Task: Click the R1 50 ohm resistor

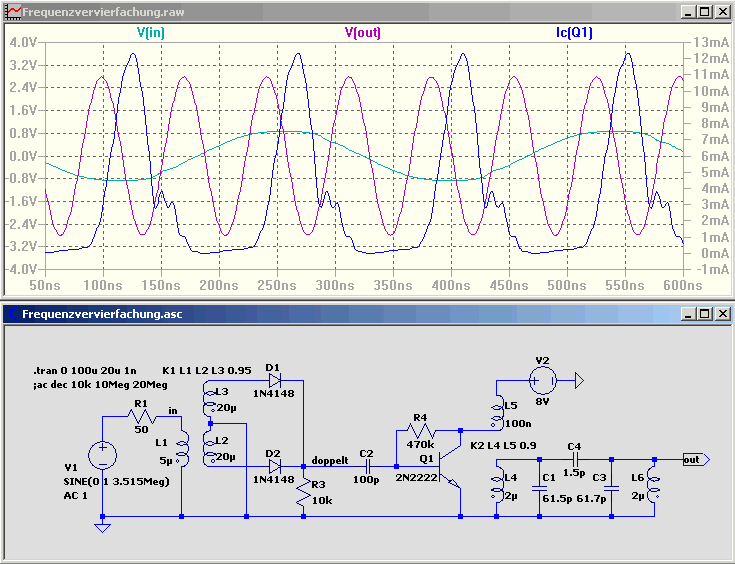Action: (x=142, y=416)
